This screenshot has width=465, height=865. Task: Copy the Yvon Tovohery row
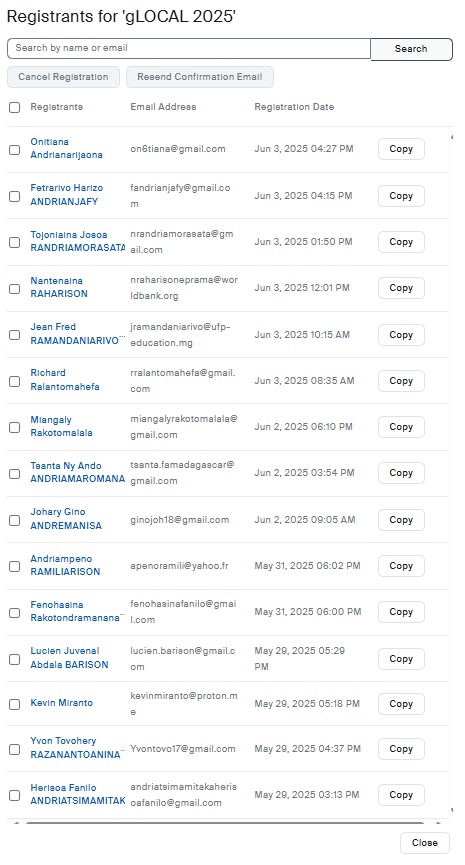(401, 749)
